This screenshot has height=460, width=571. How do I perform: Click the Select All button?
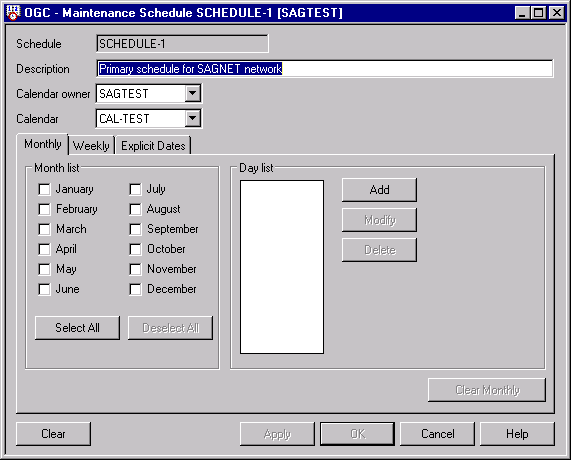(x=77, y=328)
